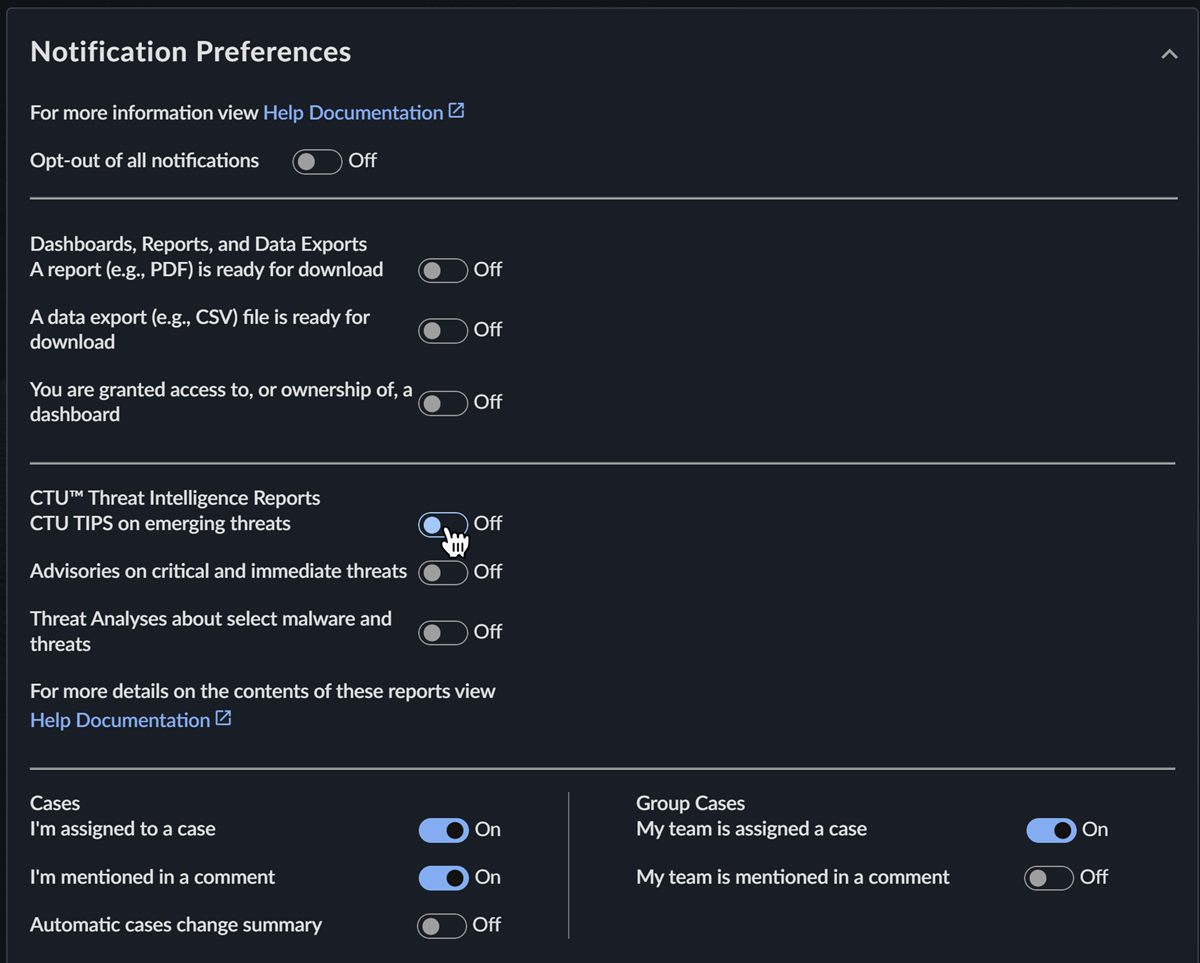This screenshot has width=1200, height=963.
Task: Toggle Opt-out of all notifications switch
Action: 317,161
